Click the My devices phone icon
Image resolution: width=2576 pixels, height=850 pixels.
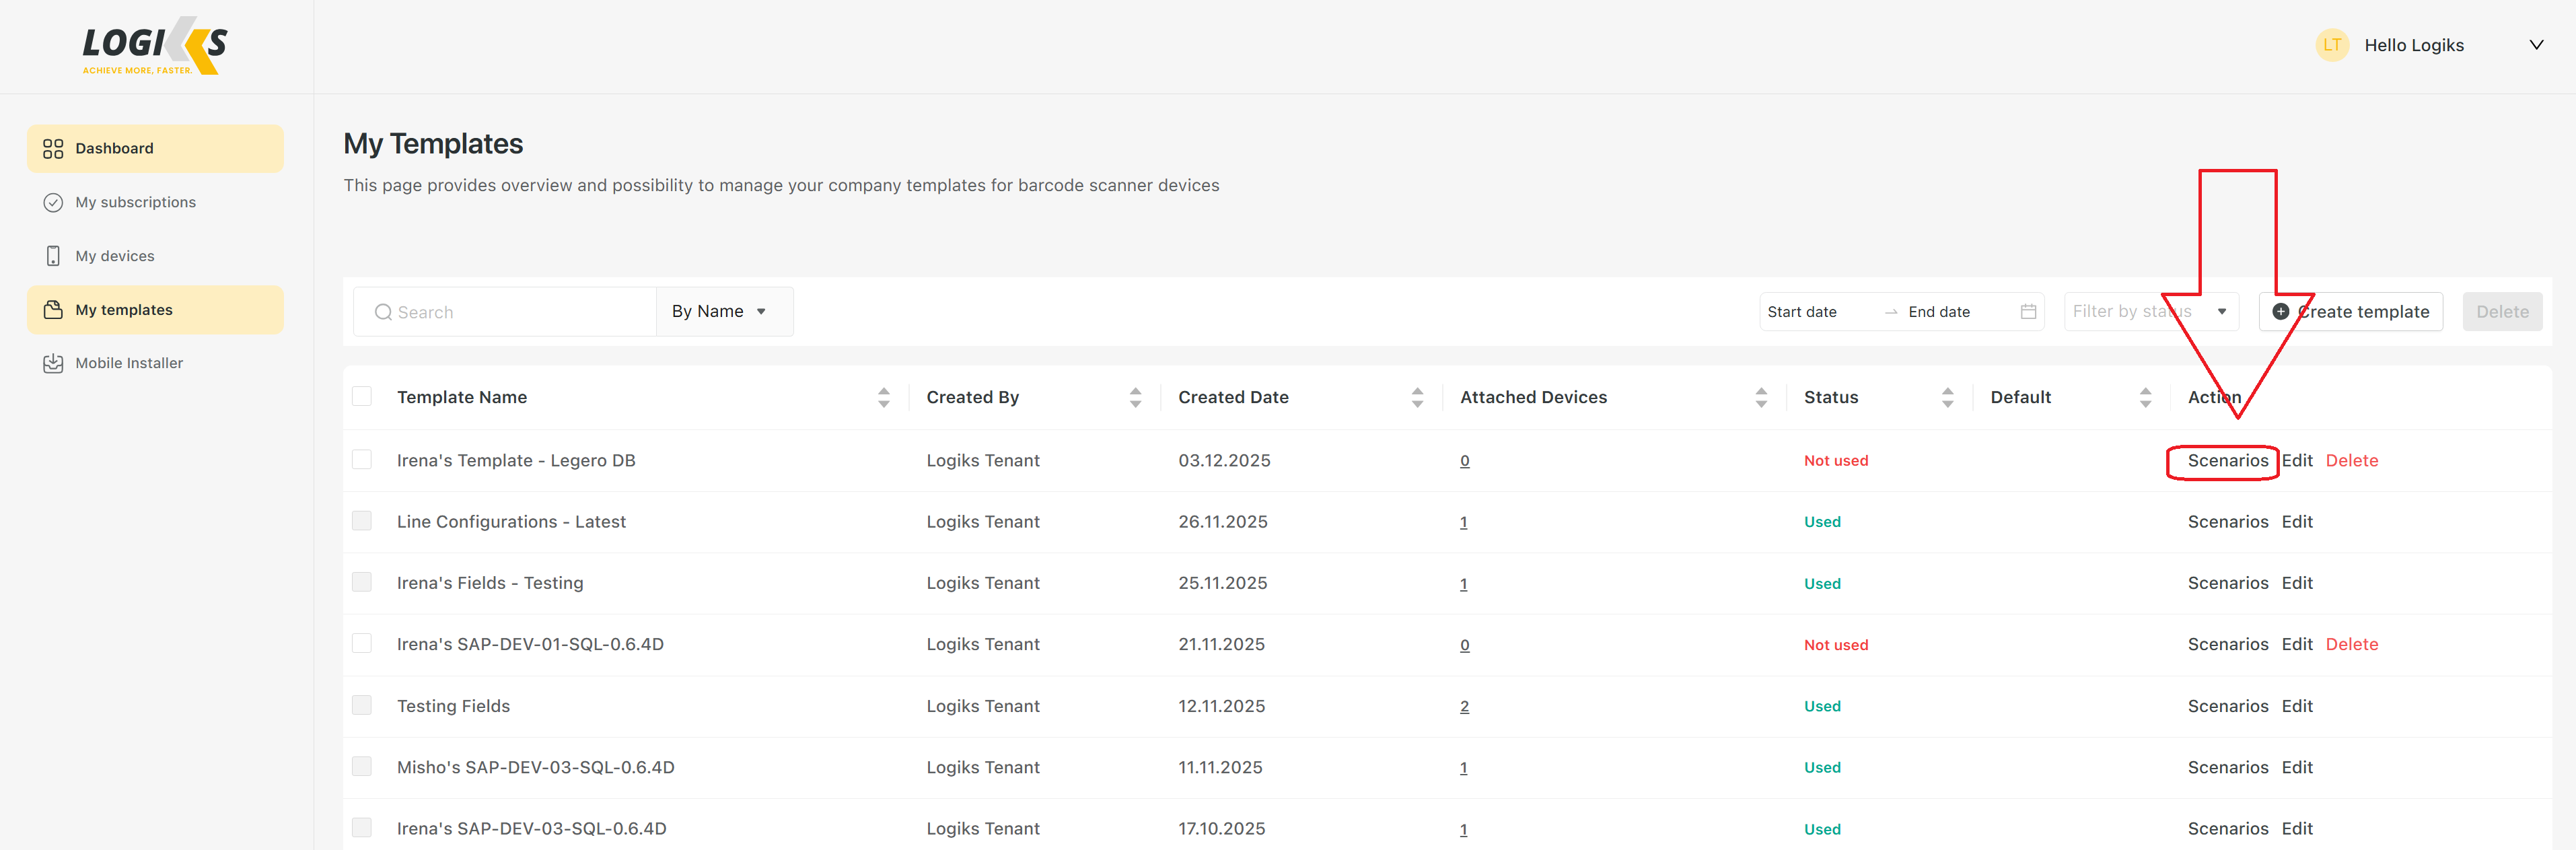(53, 256)
